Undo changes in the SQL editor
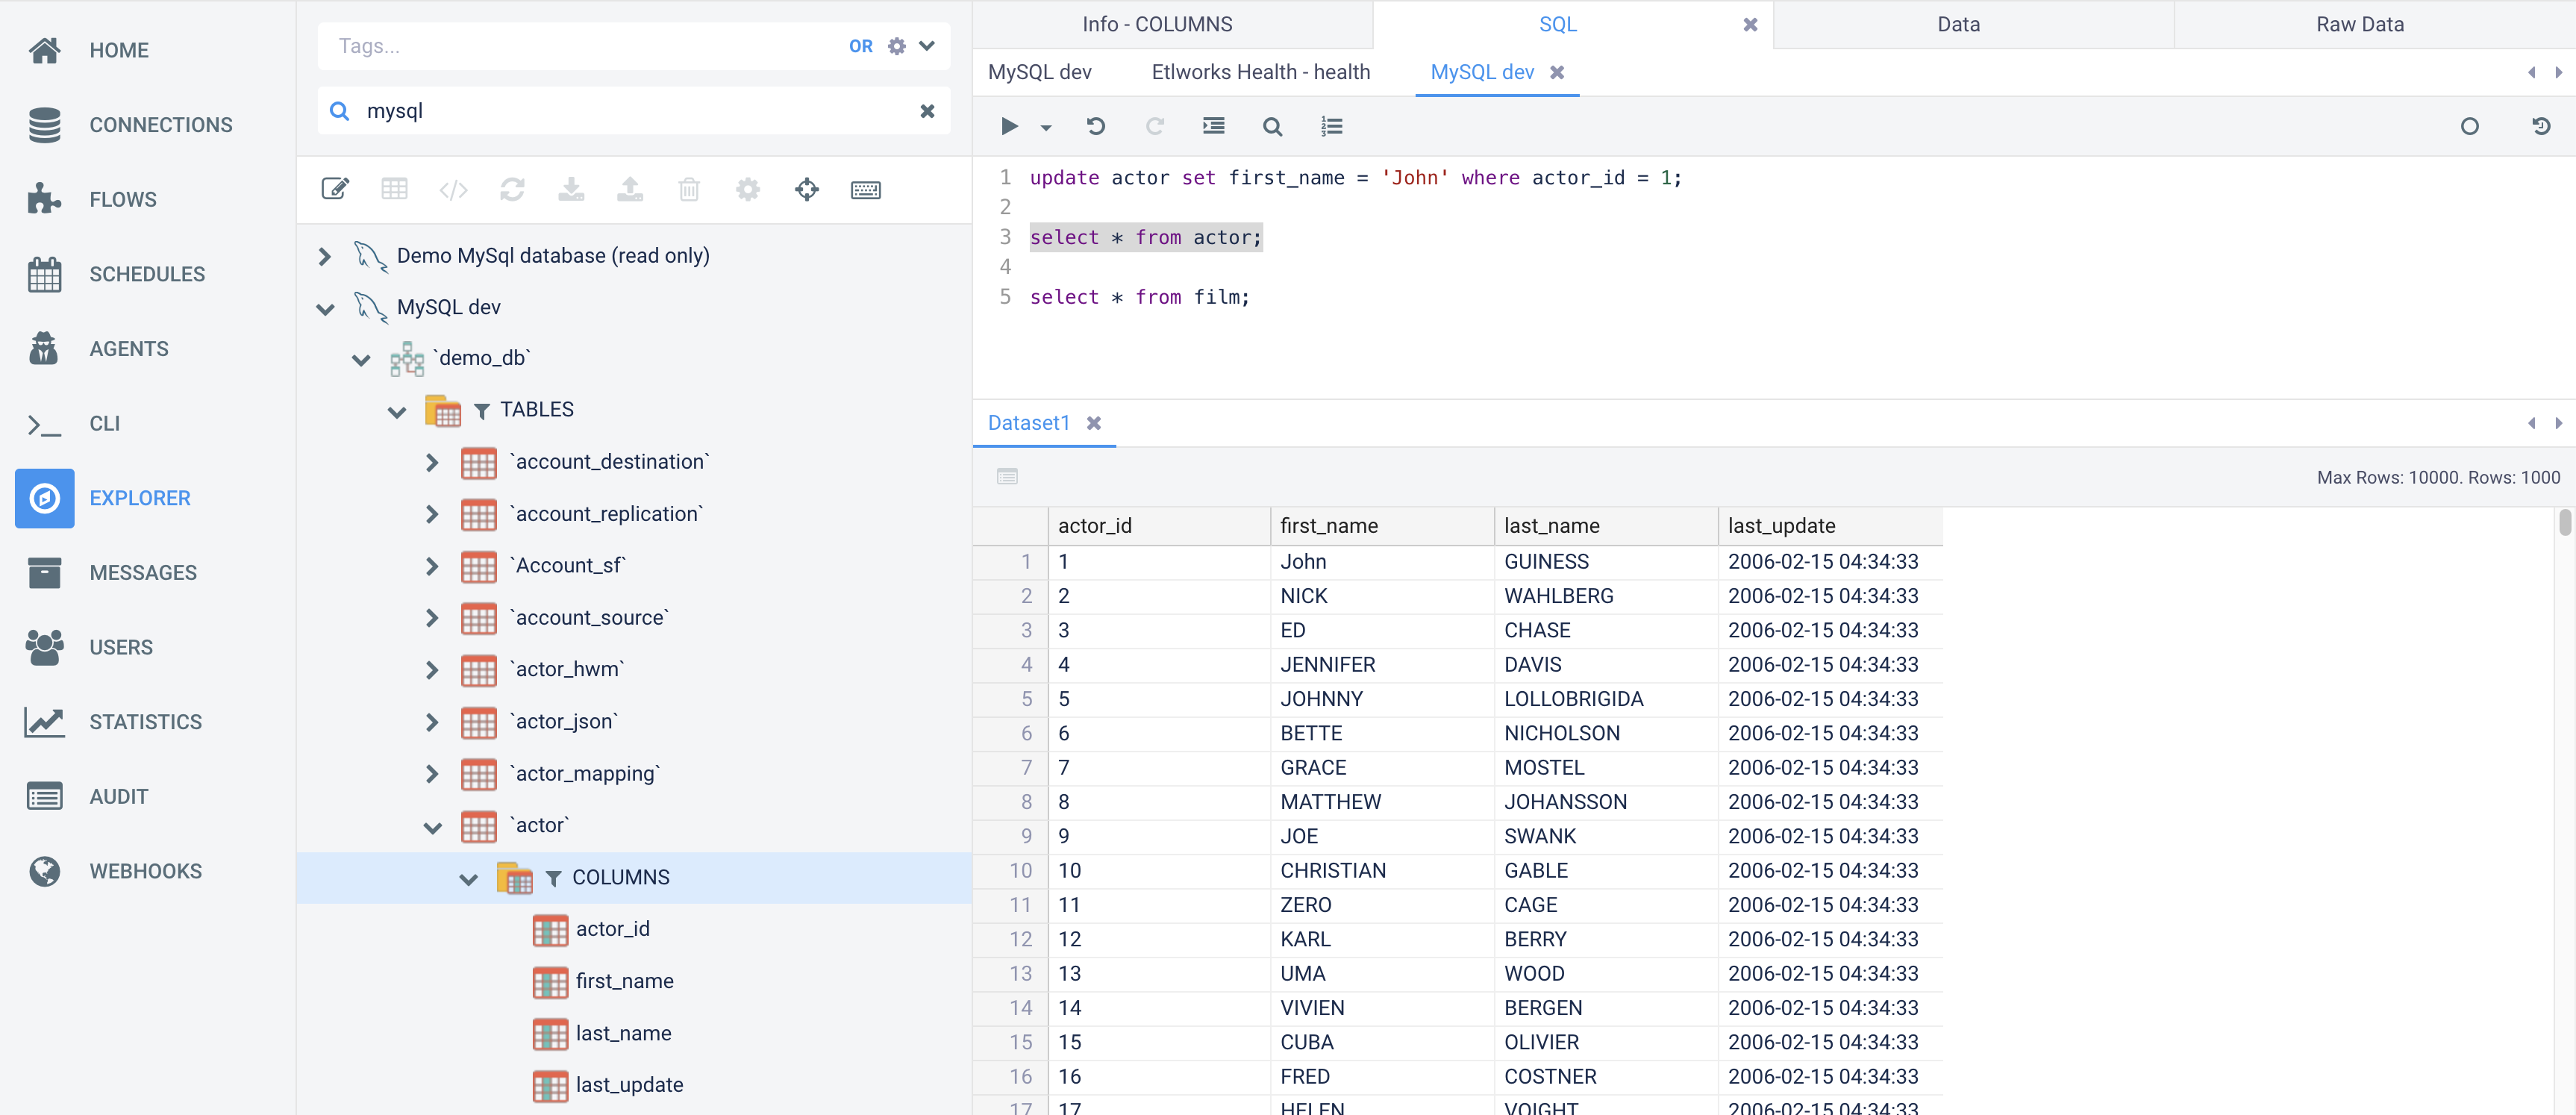 pos(1096,126)
